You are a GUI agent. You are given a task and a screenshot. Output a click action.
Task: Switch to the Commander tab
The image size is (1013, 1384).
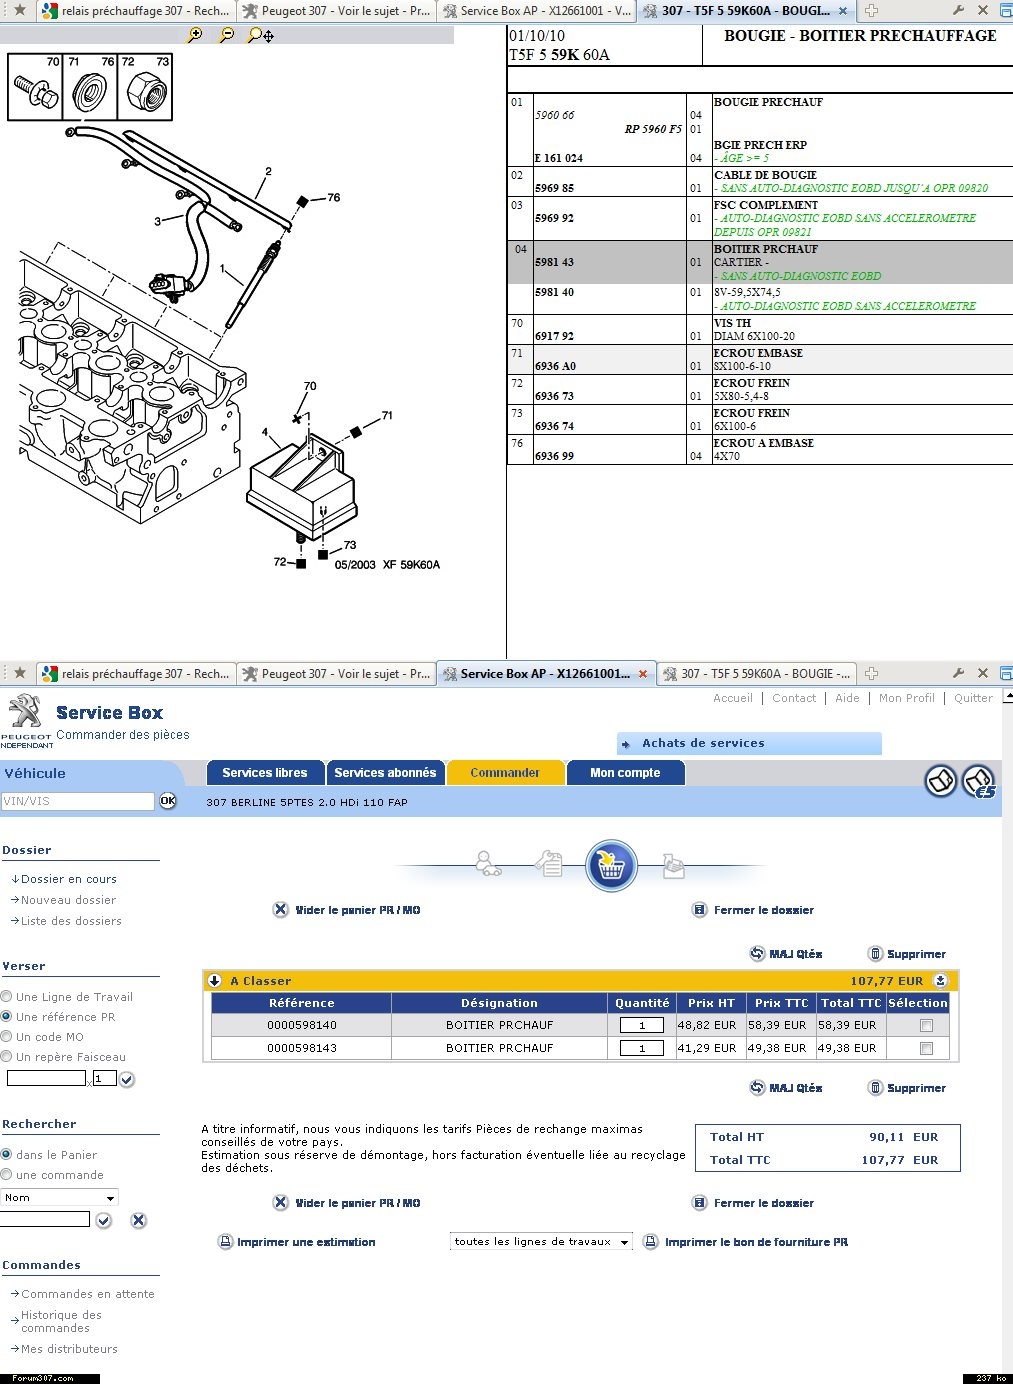[x=505, y=773]
